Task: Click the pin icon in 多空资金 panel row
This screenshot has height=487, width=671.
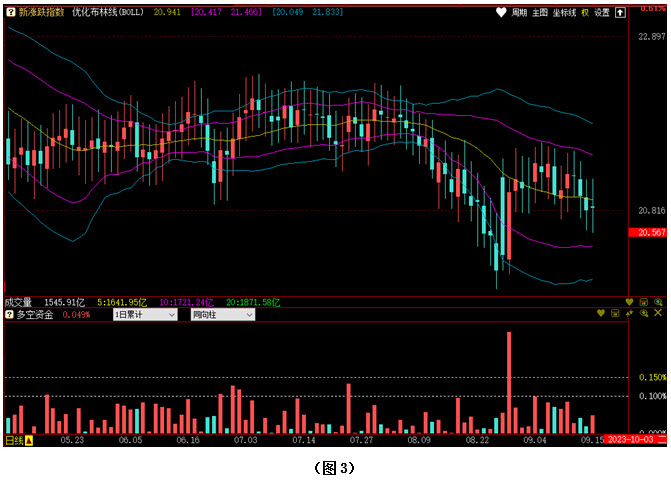Action: tap(629, 313)
